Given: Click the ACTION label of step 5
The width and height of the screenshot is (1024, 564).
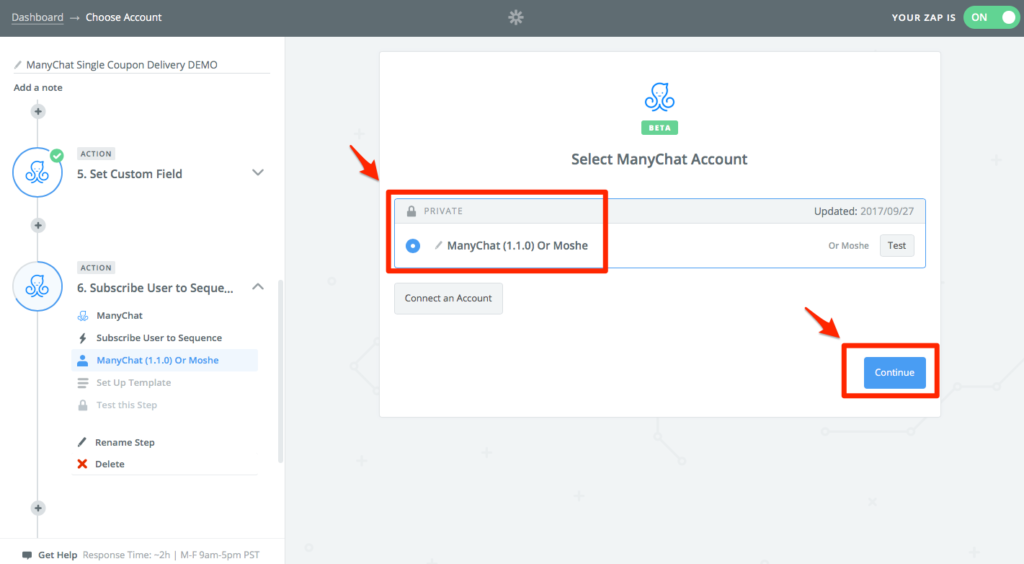Looking at the screenshot, I should click(96, 154).
